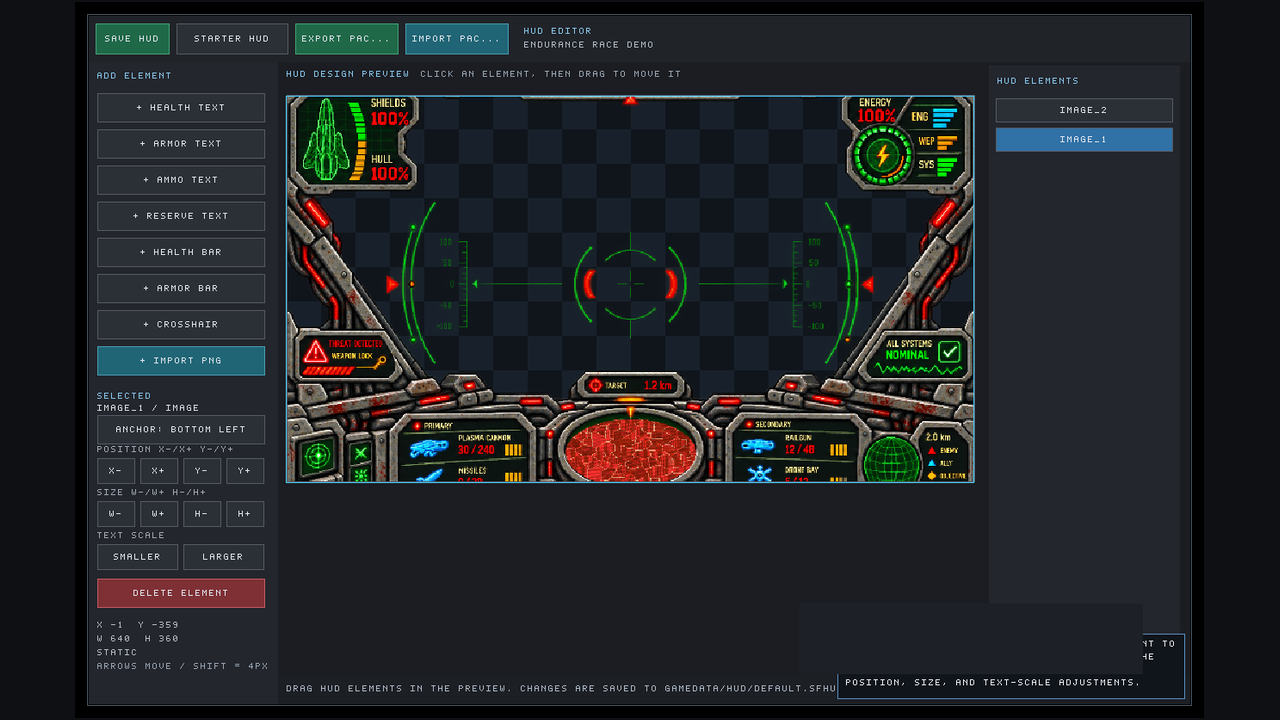Add an Ammo Text element
The height and width of the screenshot is (720, 1280).
pos(181,180)
